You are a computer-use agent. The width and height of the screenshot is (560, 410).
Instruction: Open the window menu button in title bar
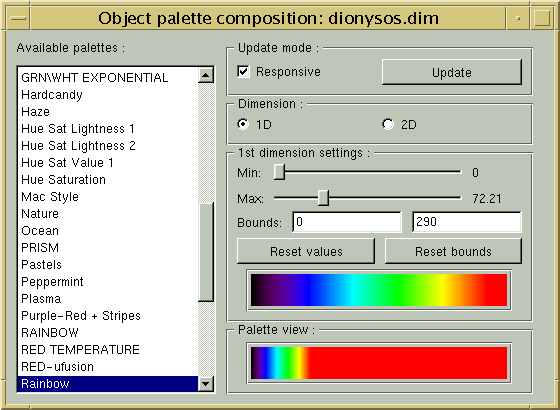coord(18,18)
